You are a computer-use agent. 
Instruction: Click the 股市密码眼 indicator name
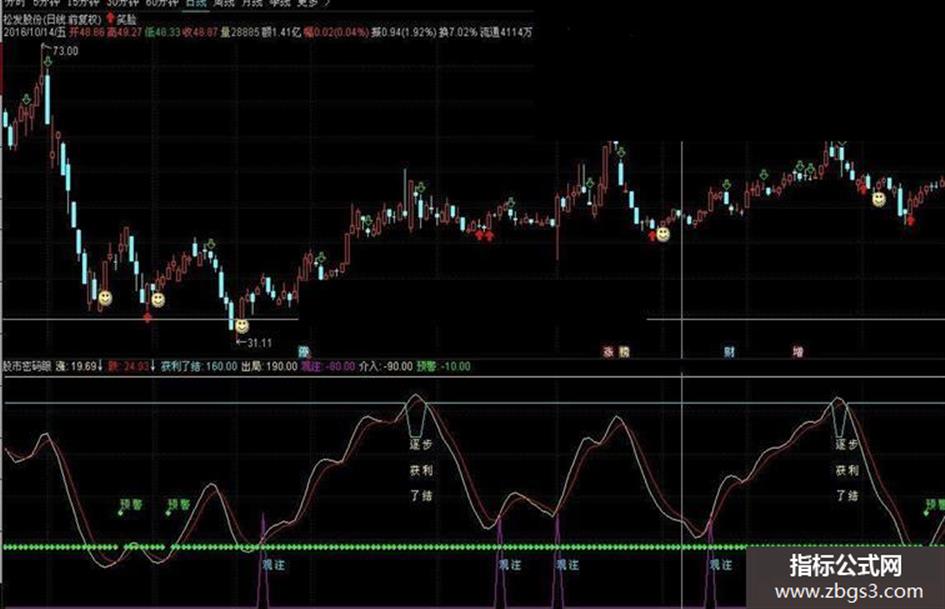27,366
